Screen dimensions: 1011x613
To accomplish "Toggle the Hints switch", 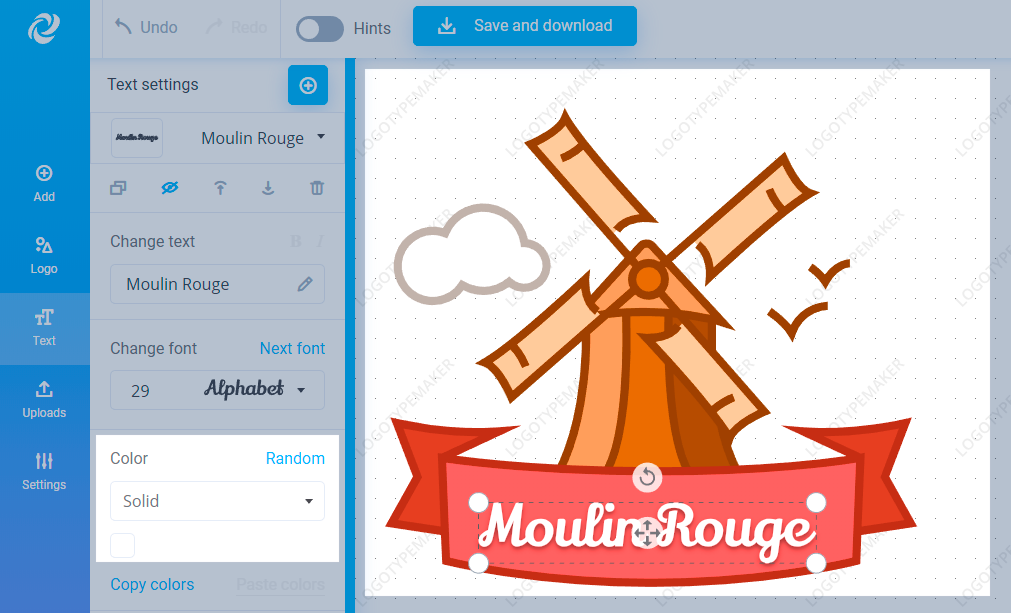I will coord(320,29).
